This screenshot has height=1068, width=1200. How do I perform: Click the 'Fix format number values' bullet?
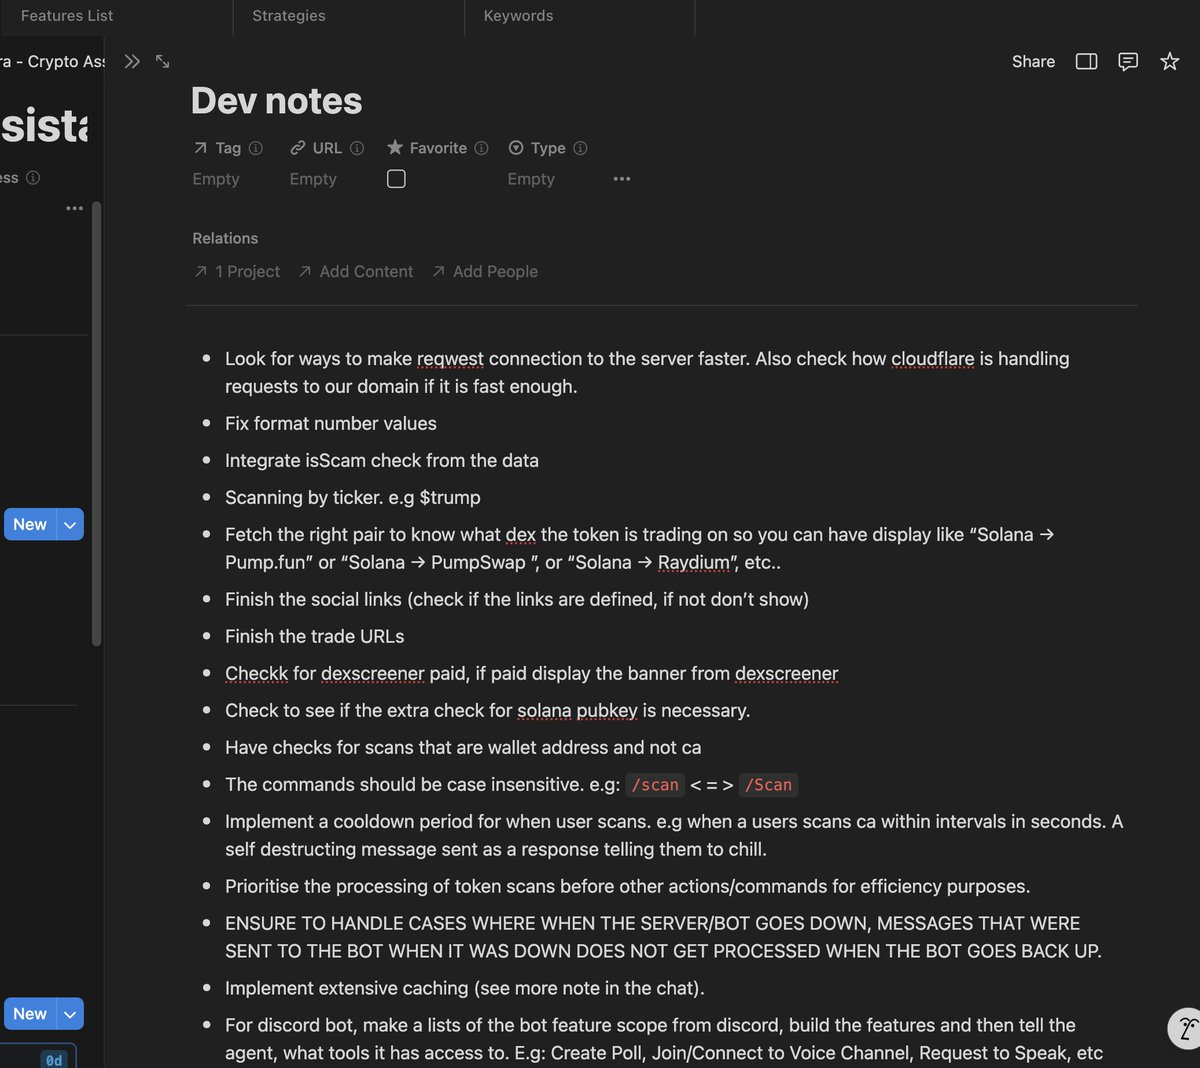pyautogui.click(x=331, y=423)
